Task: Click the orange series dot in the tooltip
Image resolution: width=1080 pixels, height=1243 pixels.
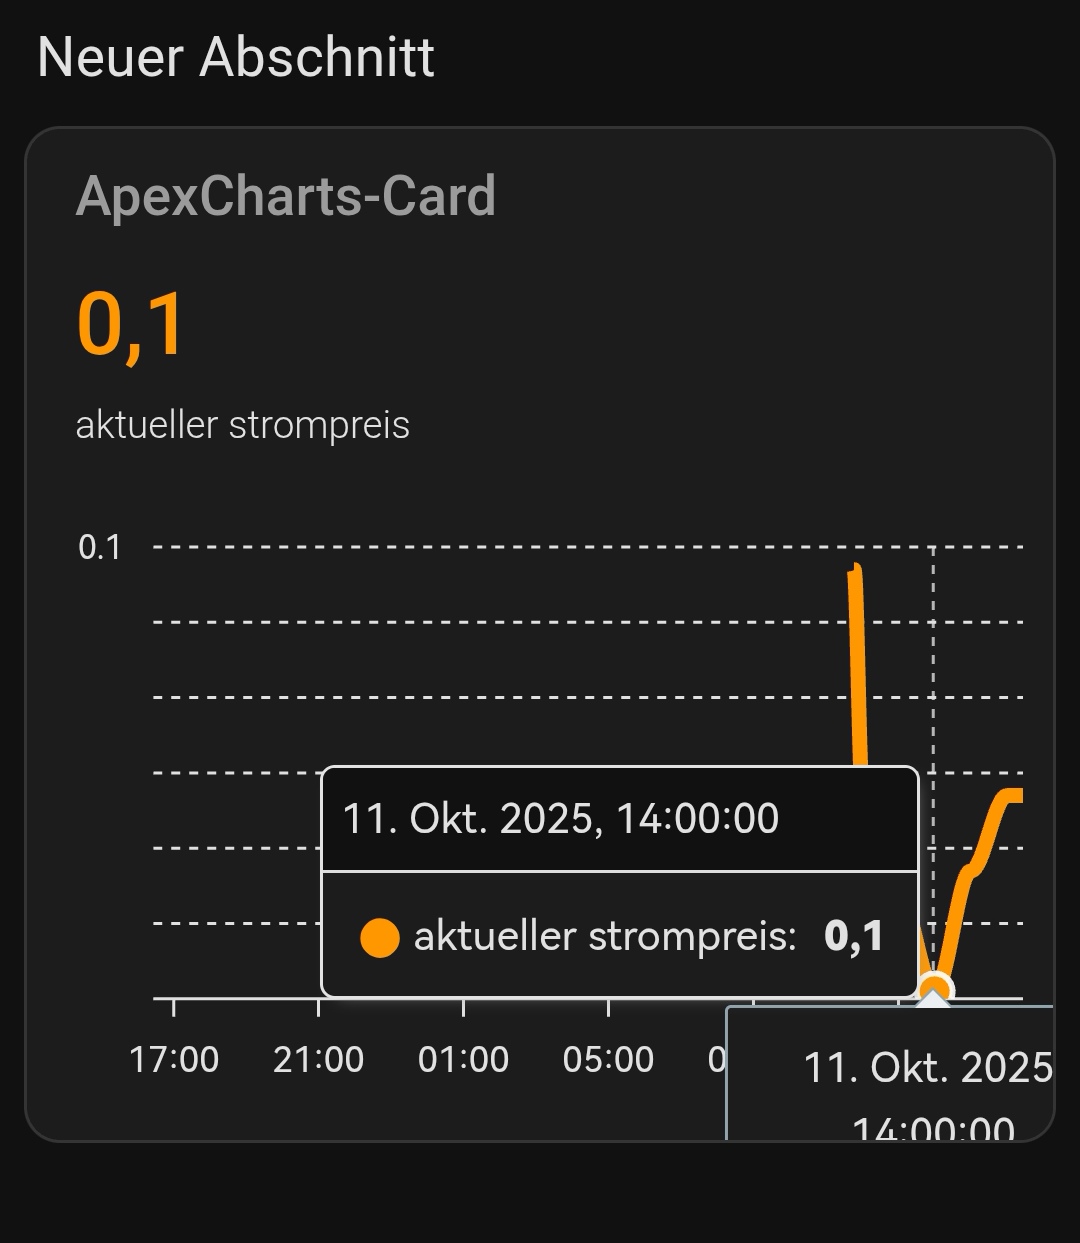Action: point(379,937)
